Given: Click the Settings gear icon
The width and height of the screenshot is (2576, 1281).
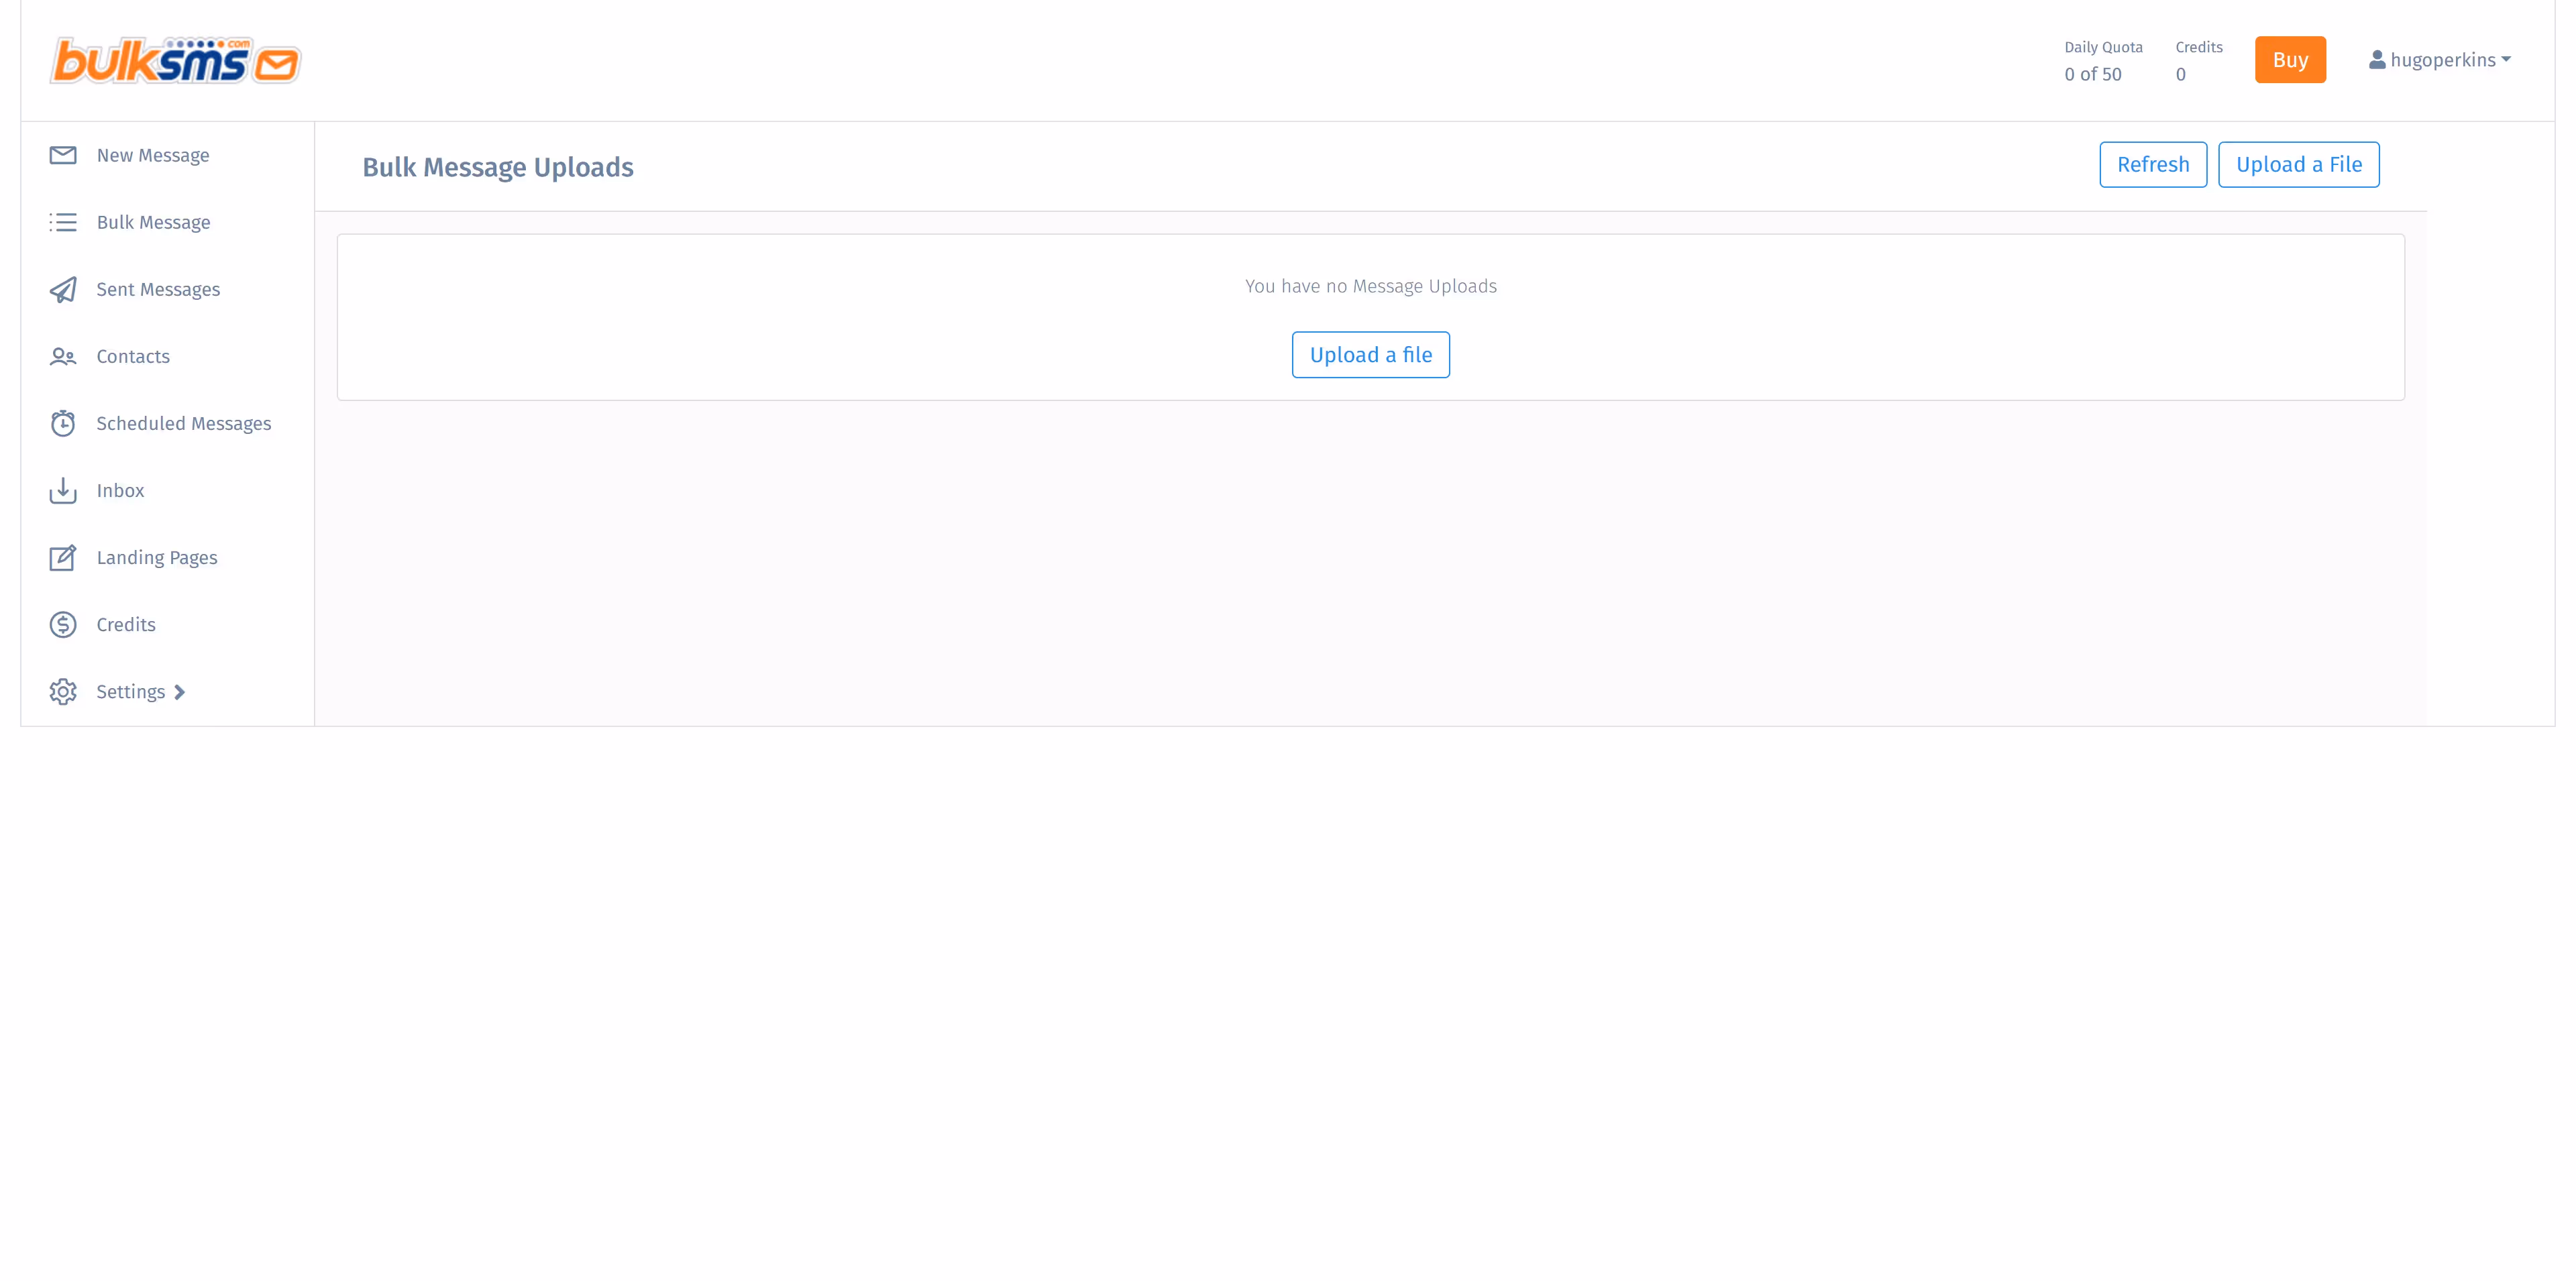Looking at the screenshot, I should (x=63, y=691).
